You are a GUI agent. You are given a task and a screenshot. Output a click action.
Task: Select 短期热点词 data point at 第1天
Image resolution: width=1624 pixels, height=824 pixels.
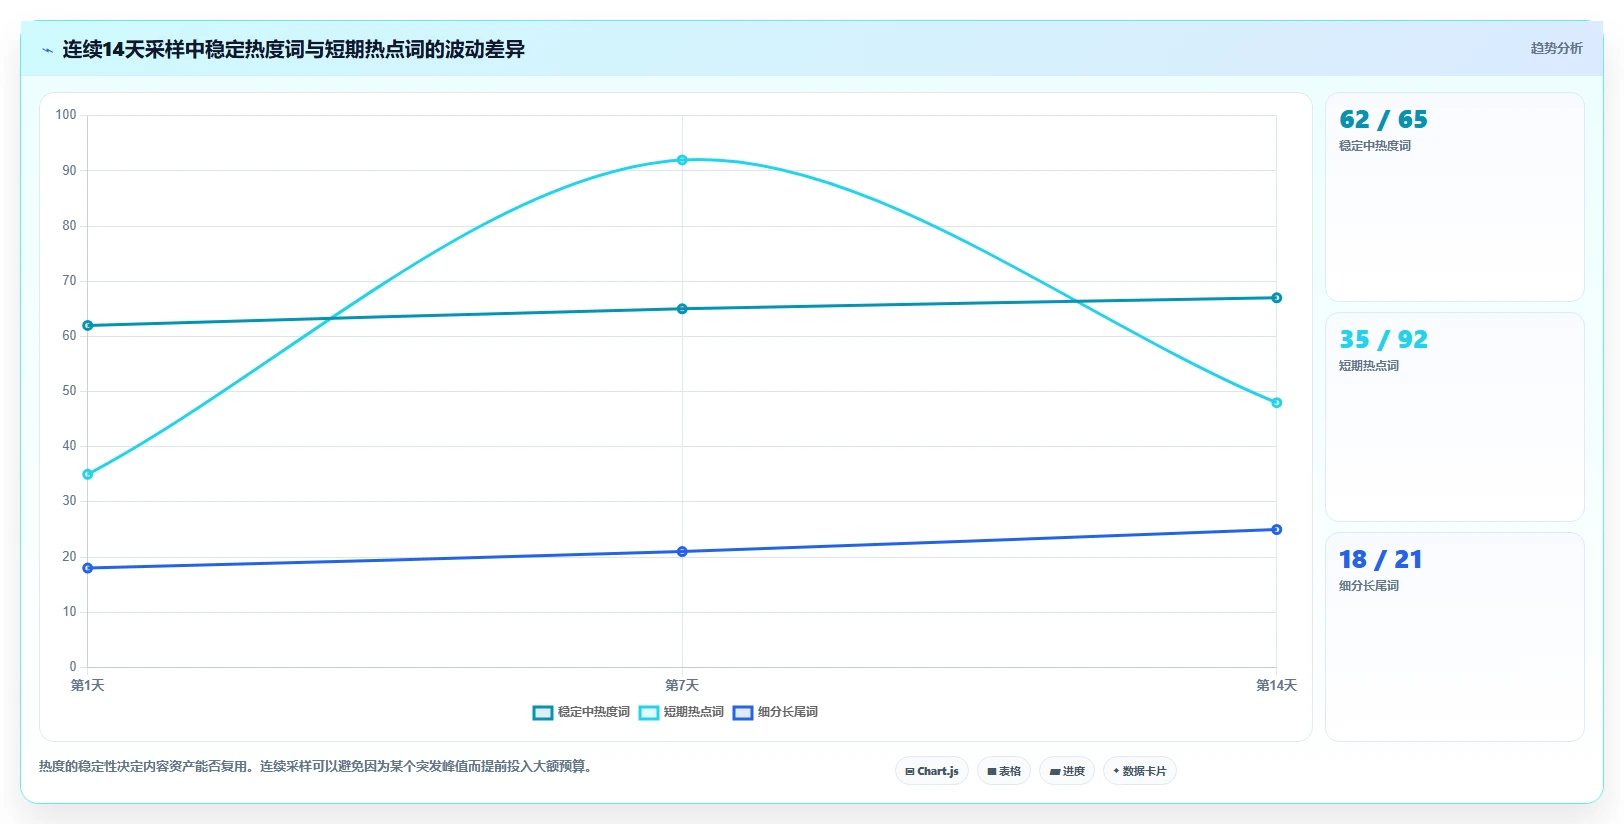coord(88,474)
